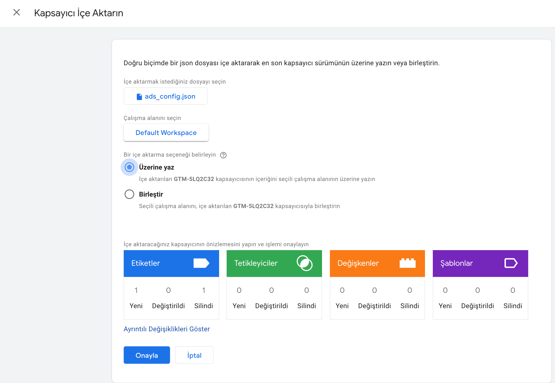
Task: Click the Silindi count under Etiketler
Action: pyautogui.click(x=204, y=290)
